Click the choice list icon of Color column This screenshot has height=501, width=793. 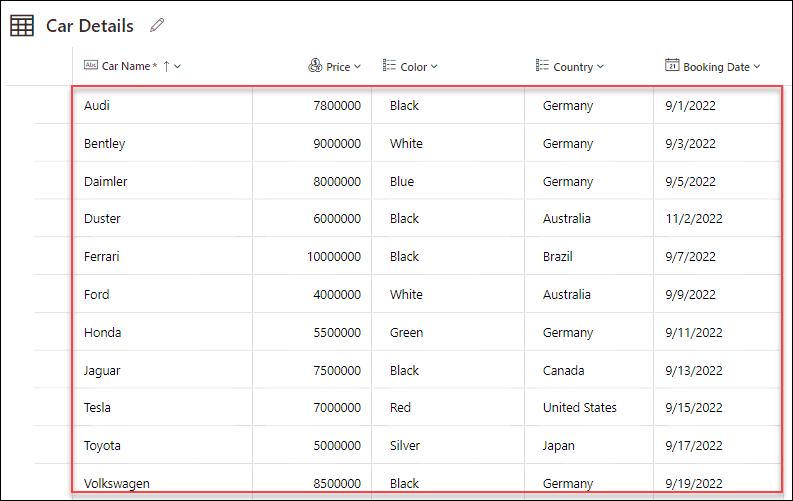pos(389,65)
